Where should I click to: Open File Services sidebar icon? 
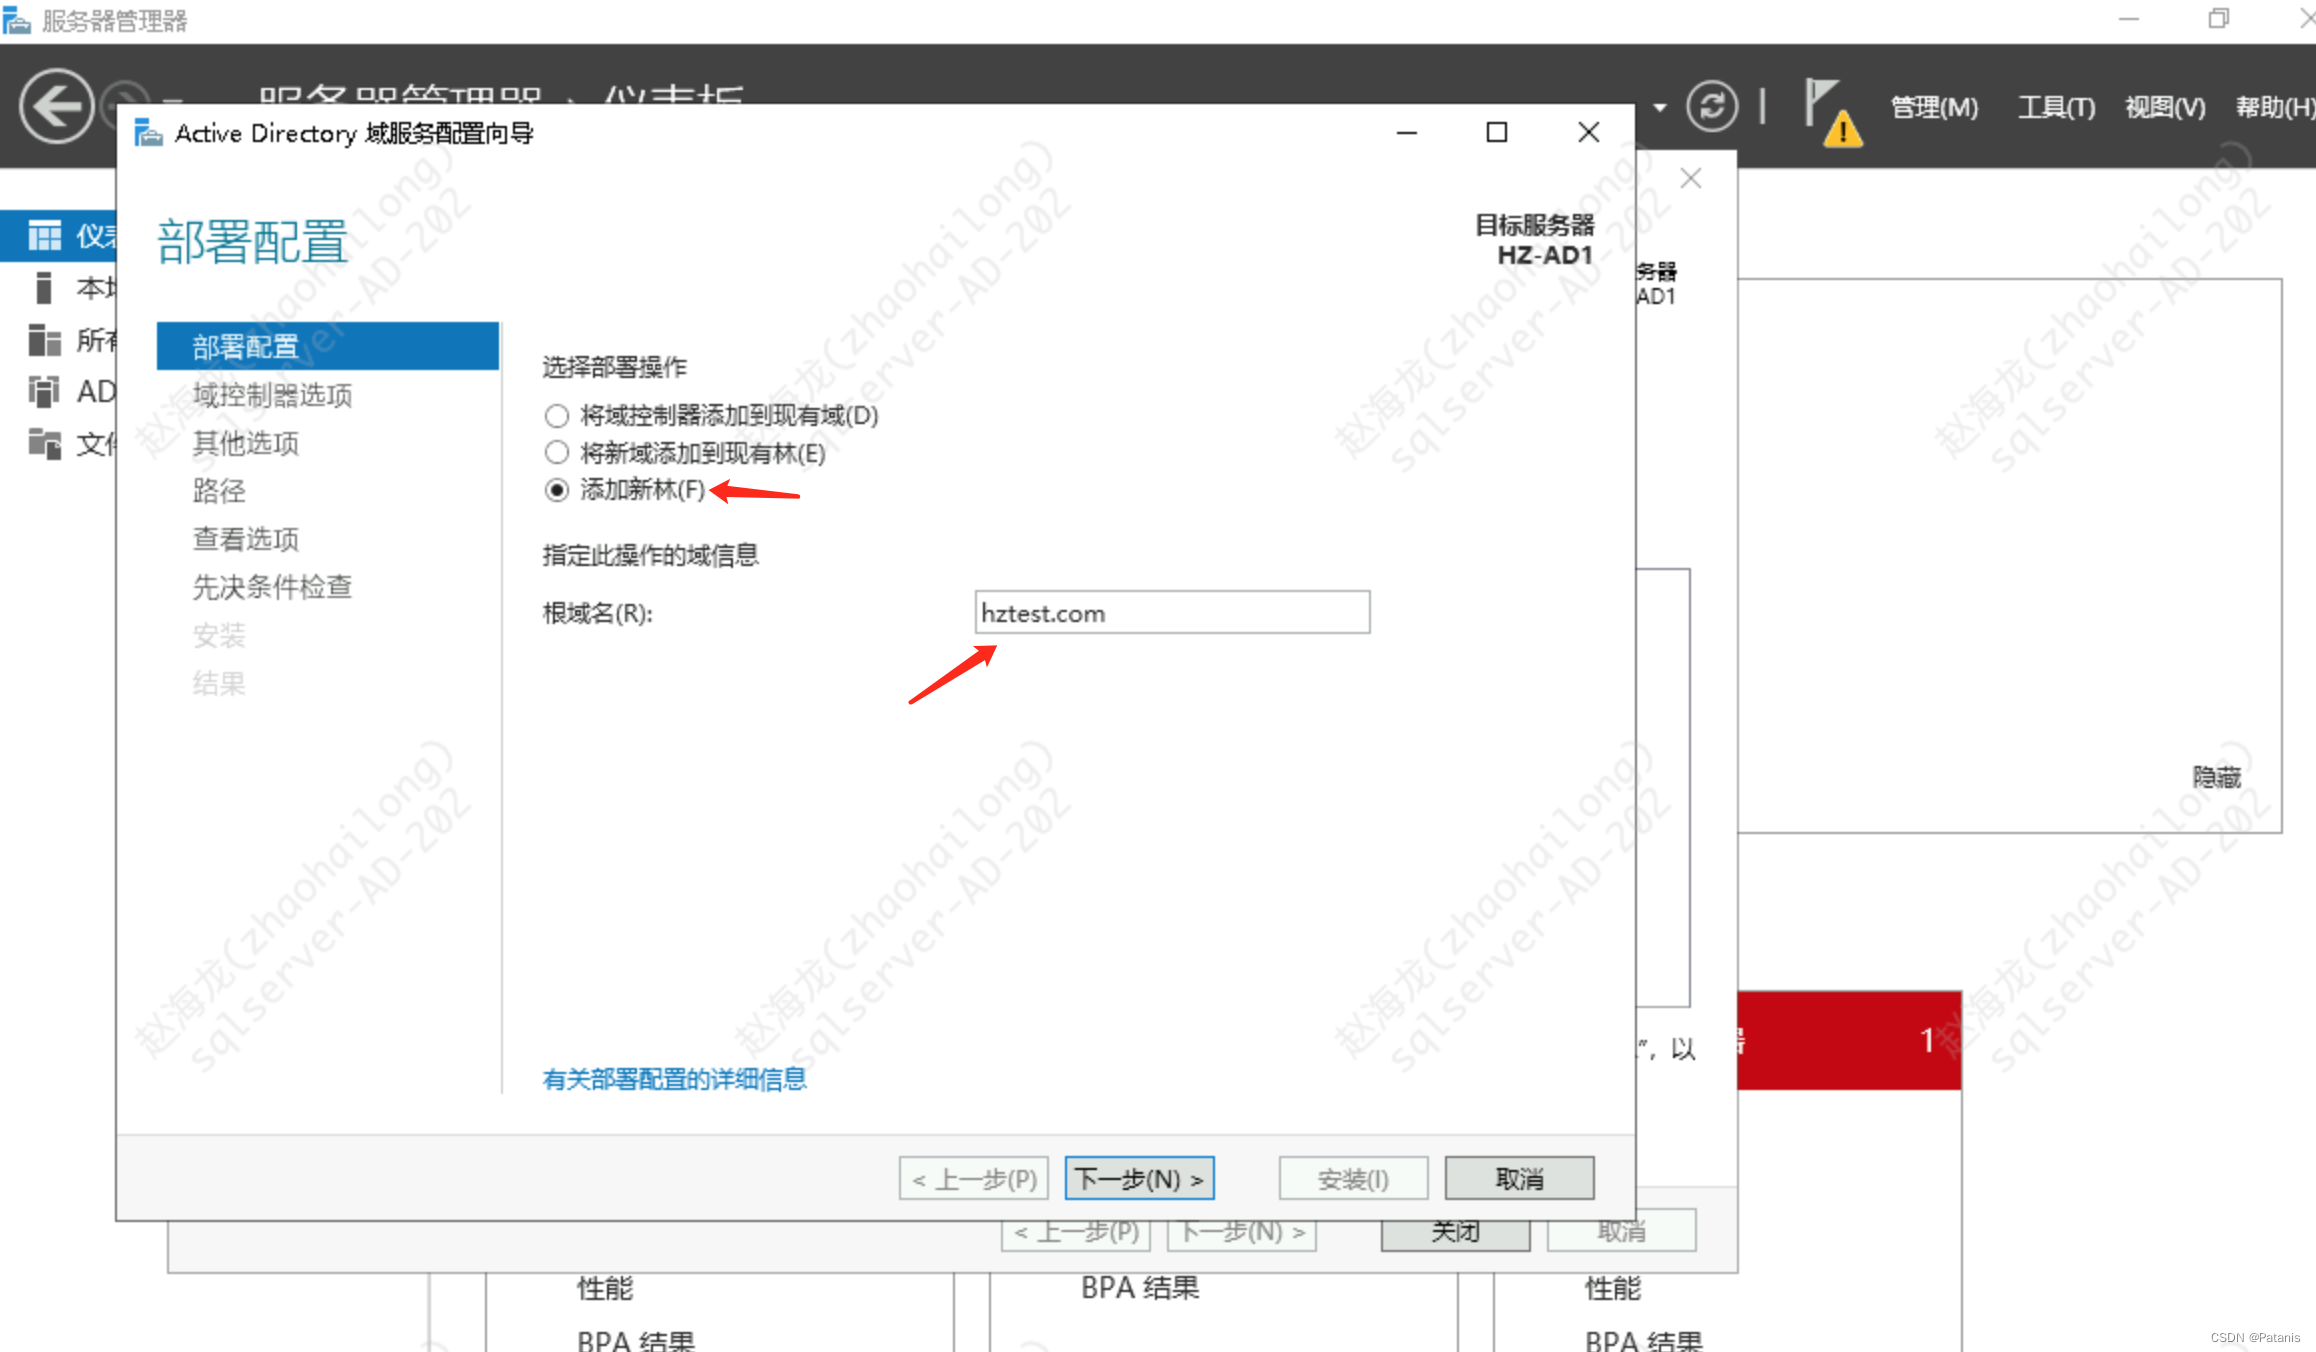pyautogui.click(x=44, y=443)
